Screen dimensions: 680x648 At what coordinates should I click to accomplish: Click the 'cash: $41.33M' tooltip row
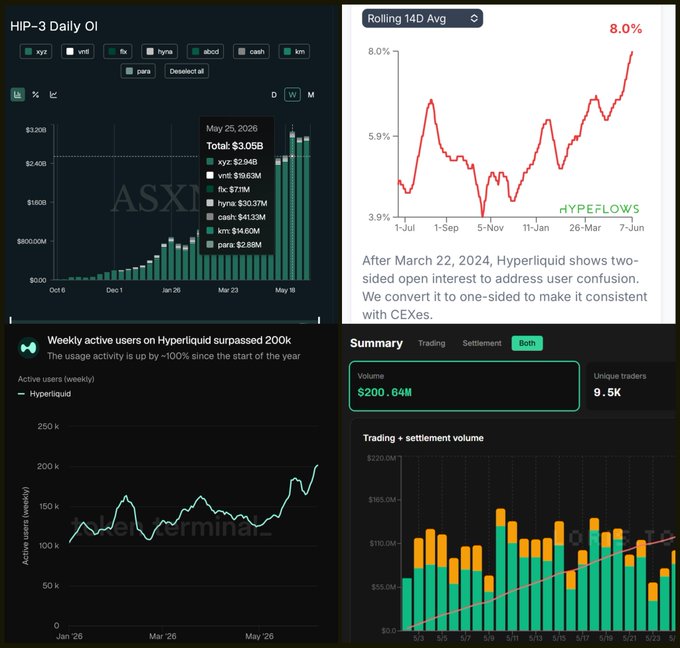236,217
